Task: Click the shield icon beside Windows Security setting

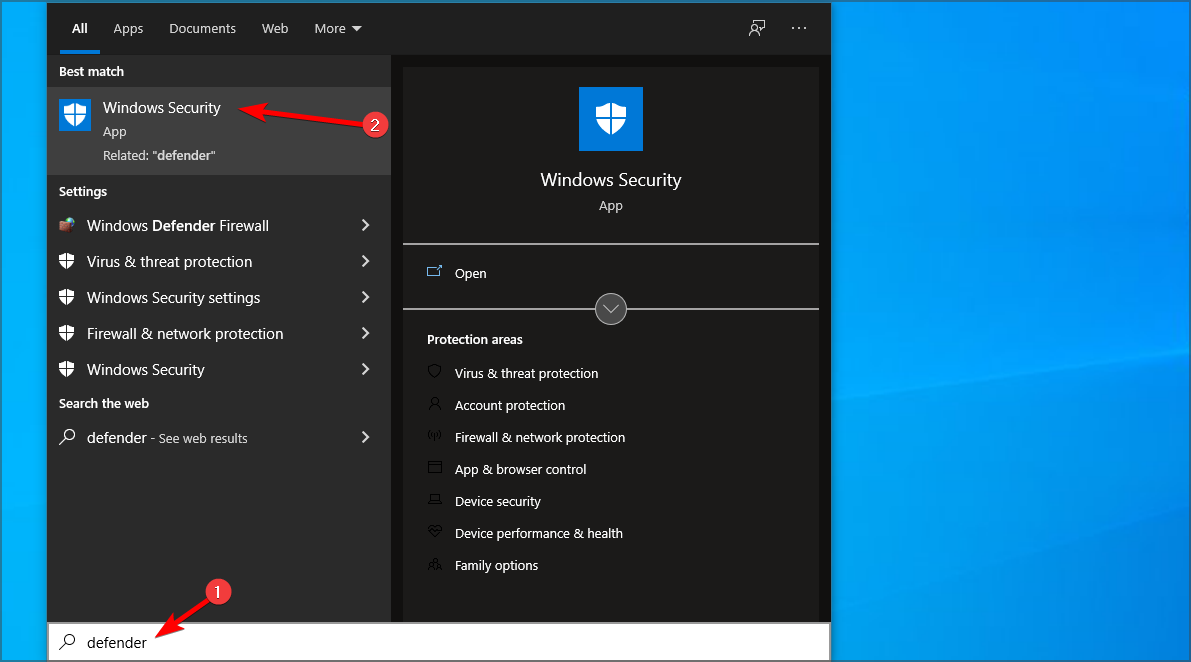Action: (67, 369)
